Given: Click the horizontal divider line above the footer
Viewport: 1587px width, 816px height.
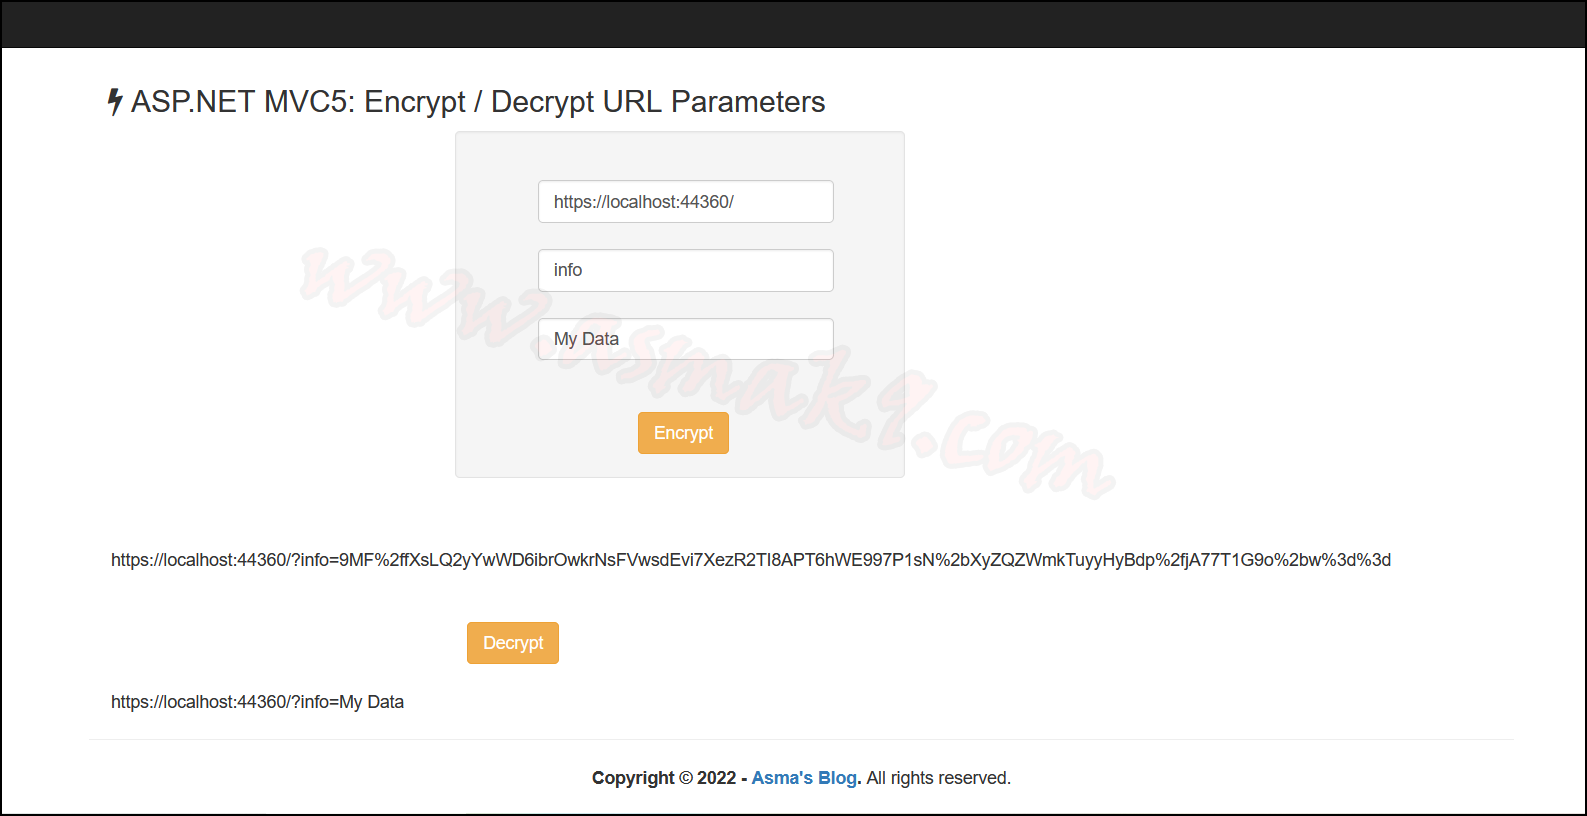Looking at the screenshot, I should click(801, 740).
